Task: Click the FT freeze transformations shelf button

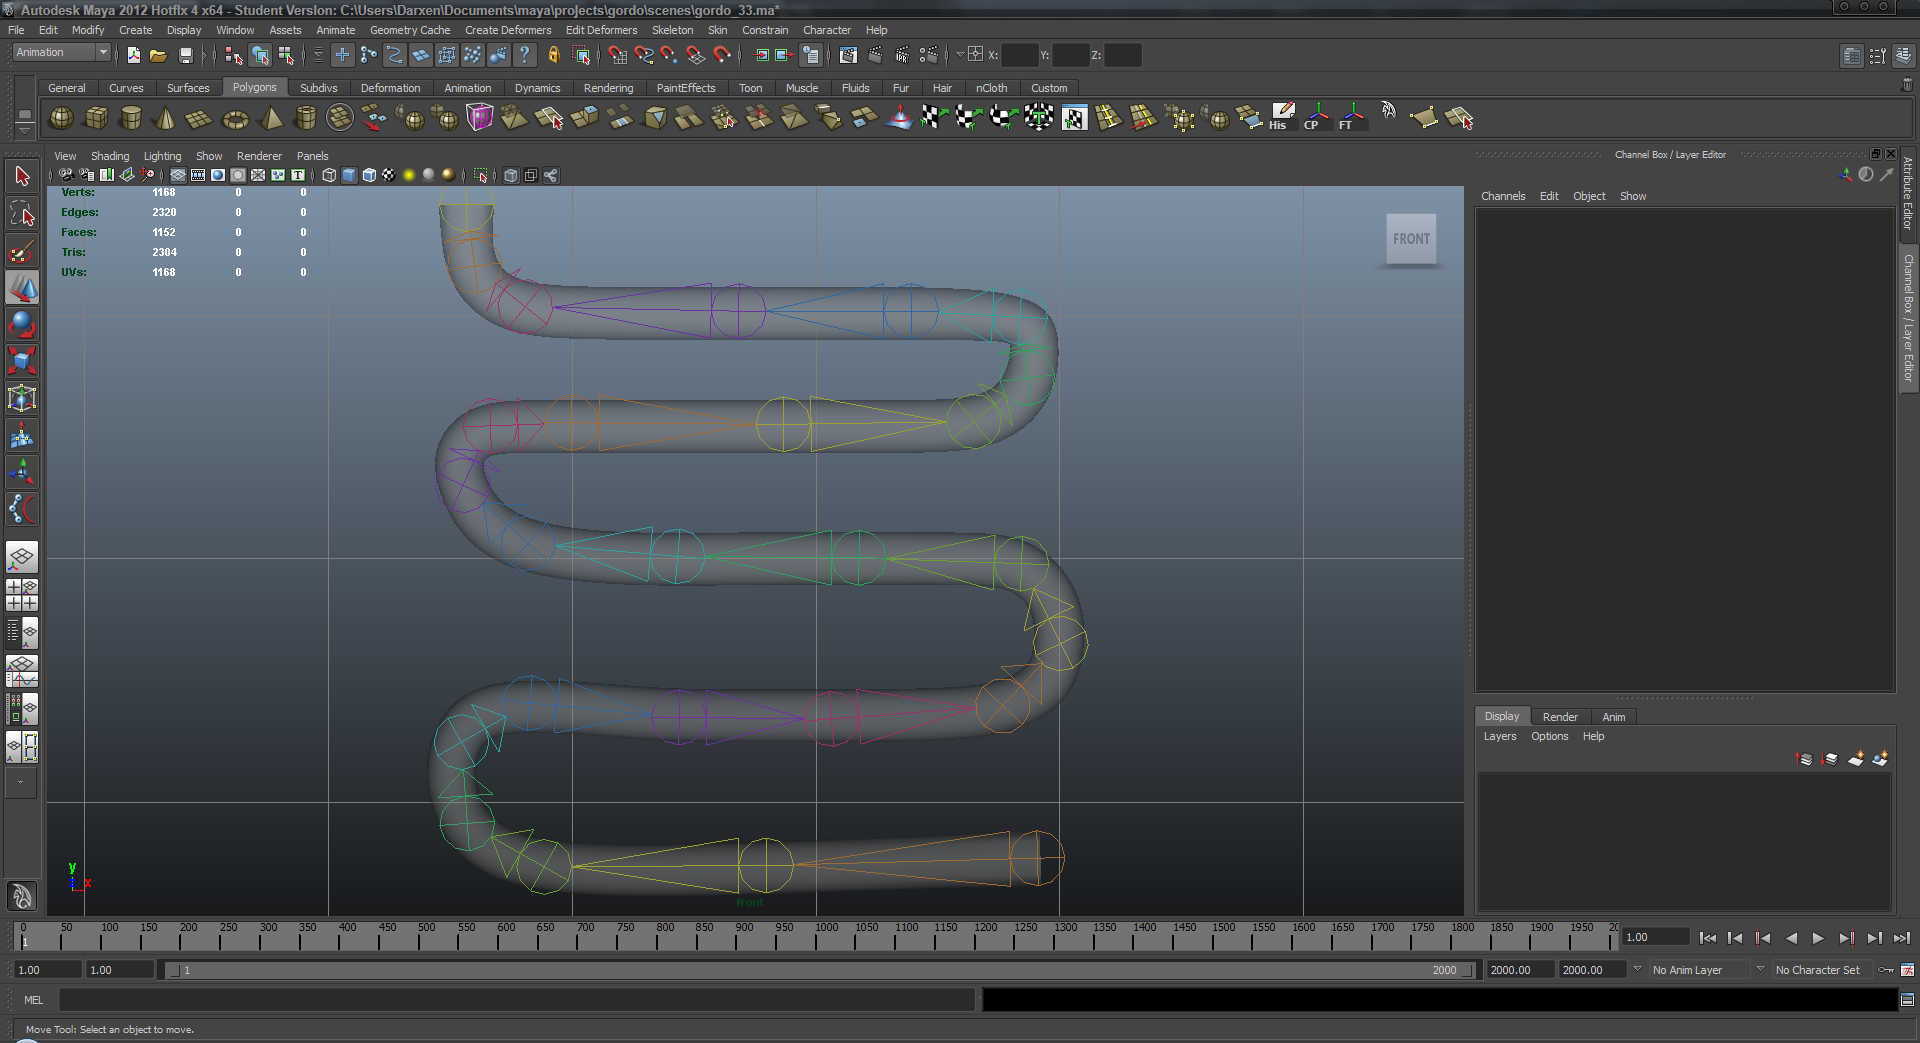Action: click(x=1351, y=118)
